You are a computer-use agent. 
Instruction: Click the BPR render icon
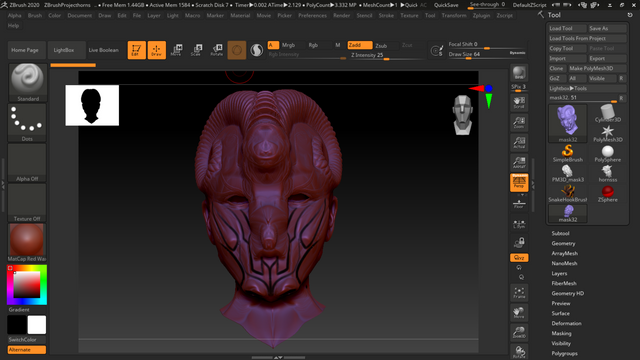519,73
